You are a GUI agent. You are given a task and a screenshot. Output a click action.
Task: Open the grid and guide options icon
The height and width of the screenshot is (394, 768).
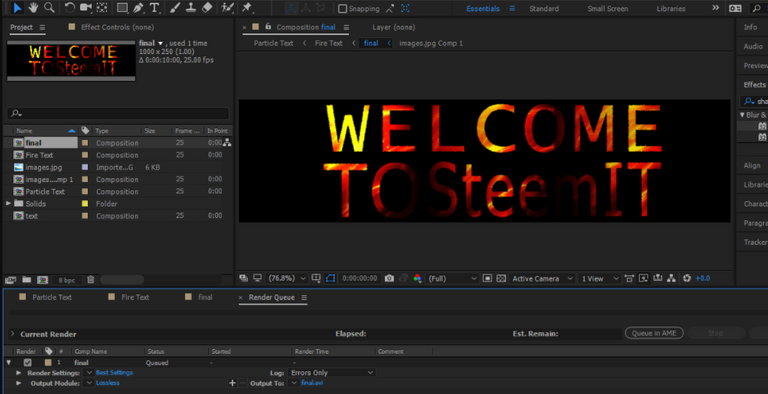[316, 278]
